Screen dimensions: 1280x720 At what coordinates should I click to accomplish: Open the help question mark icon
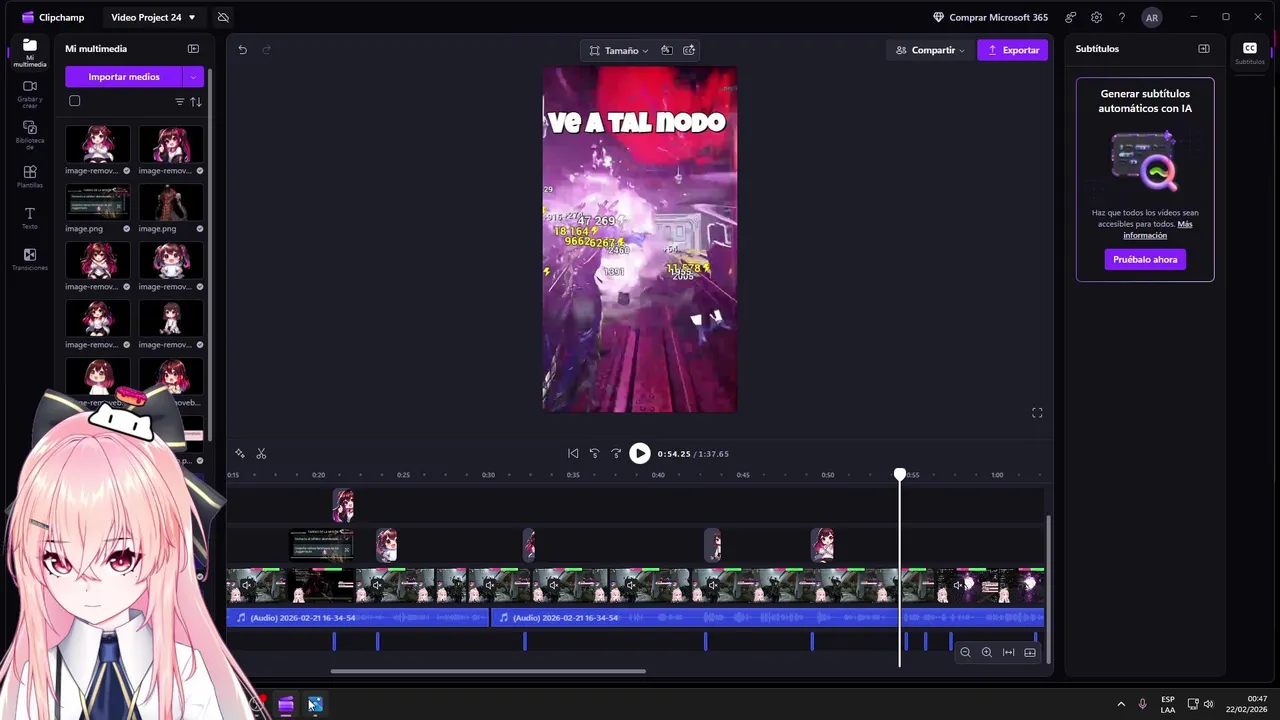[x=1121, y=17]
